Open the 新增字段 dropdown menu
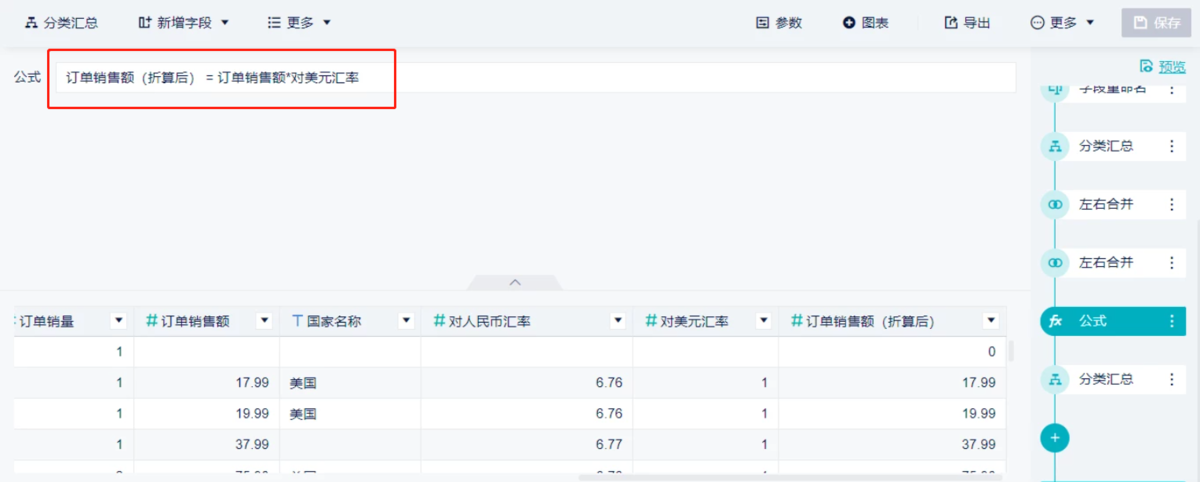The image size is (1200, 482). 184,22
